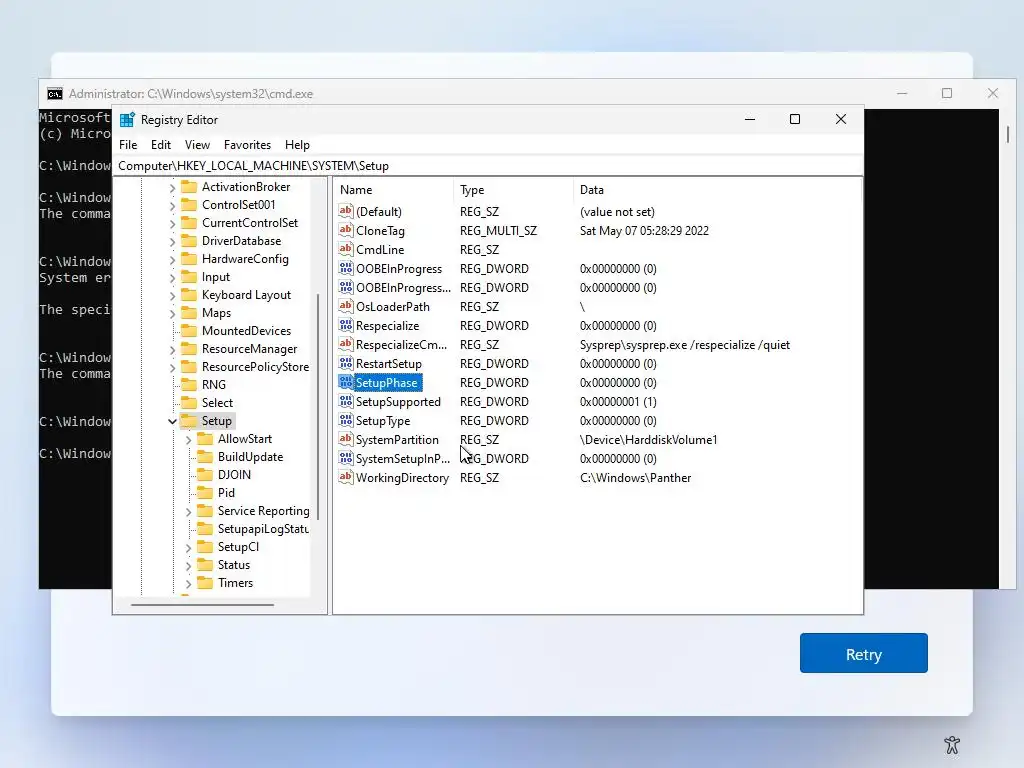This screenshot has height=768, width=1024.
Task: Select the OOBEInProgress DWORD icon
Action: point(345,268)
